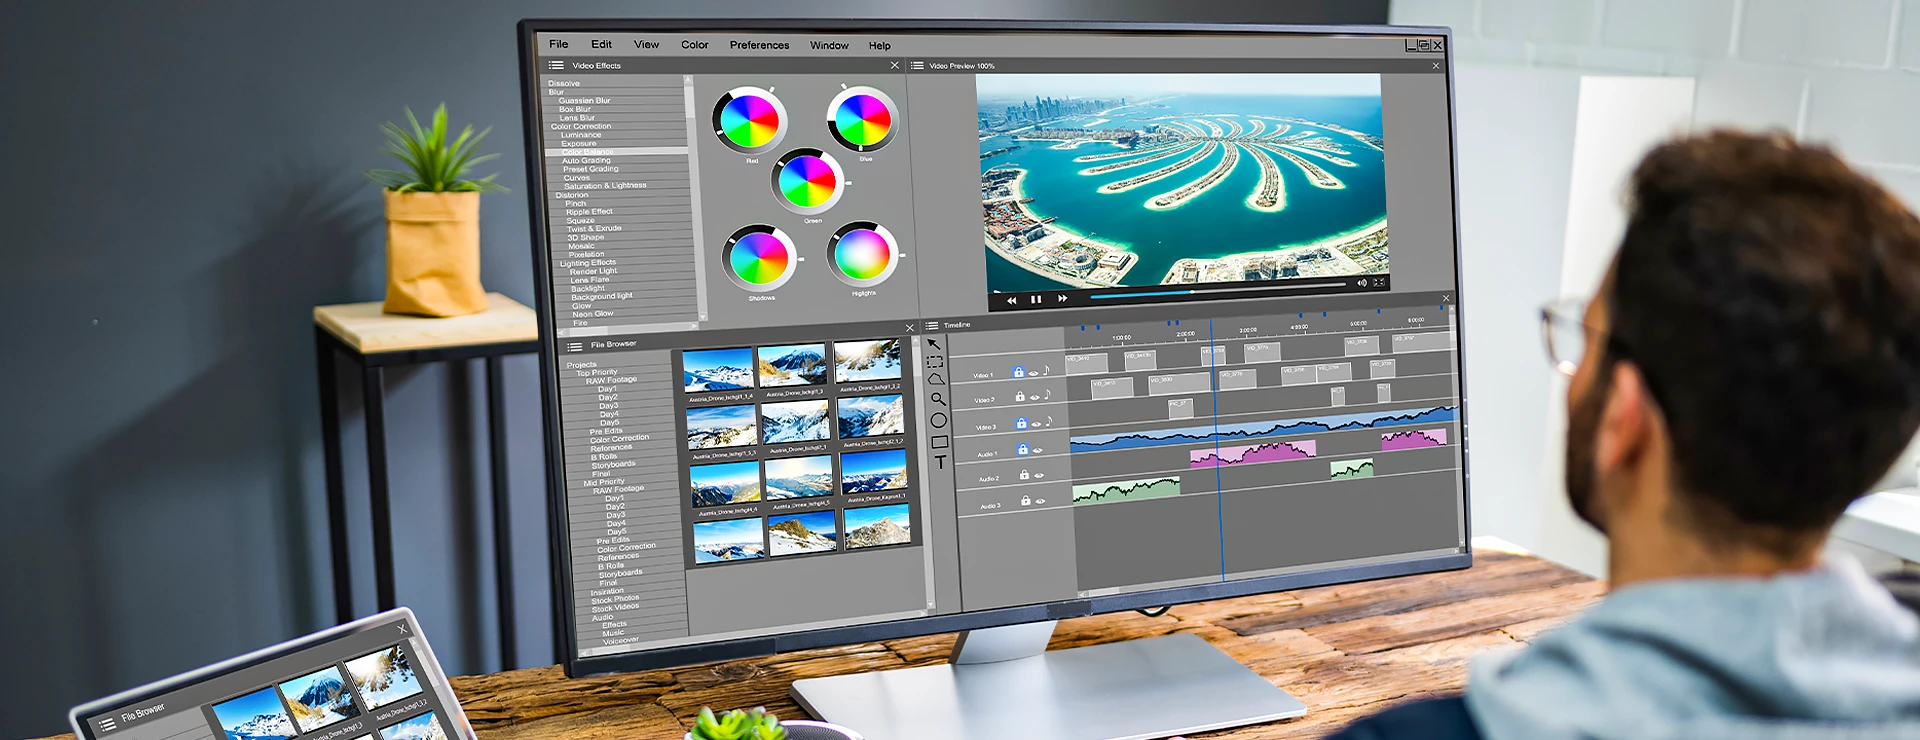The image size is (1920, 740).
Task: Select the Lens Flare effect
Action: 589,280
